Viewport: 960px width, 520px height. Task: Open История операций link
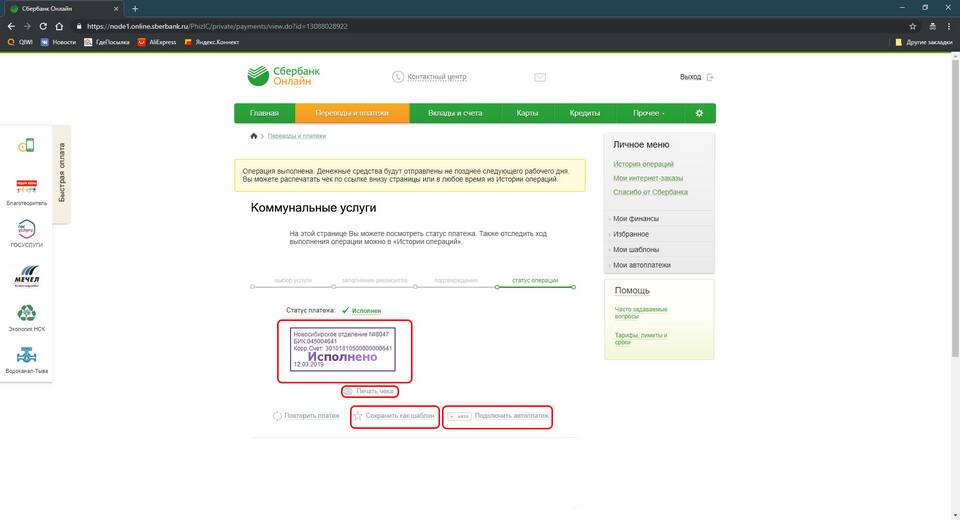(x=643, y=164)
